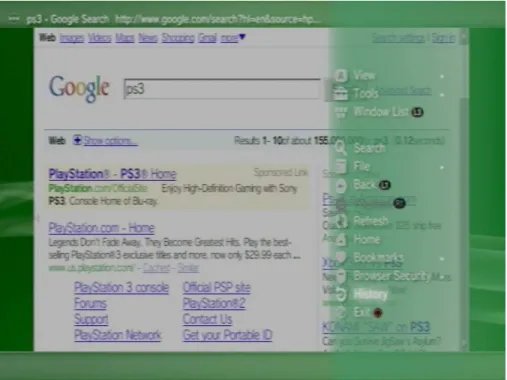Open the PlayStation 3 console sitelink
The image size is (507, 380).
click(x=121, y=287)
